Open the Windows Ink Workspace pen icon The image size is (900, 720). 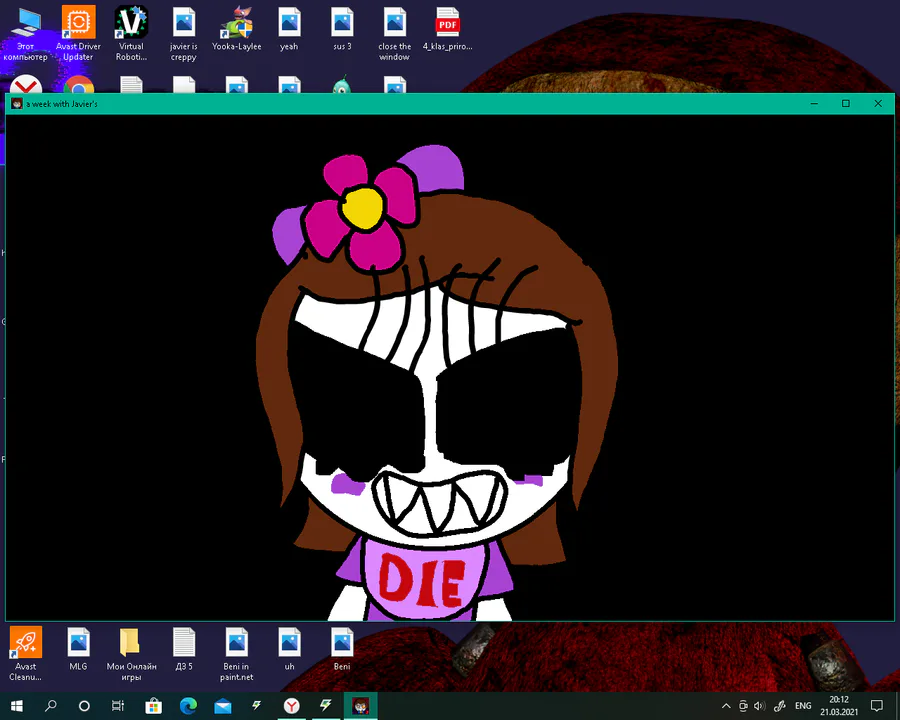point(779,706)
